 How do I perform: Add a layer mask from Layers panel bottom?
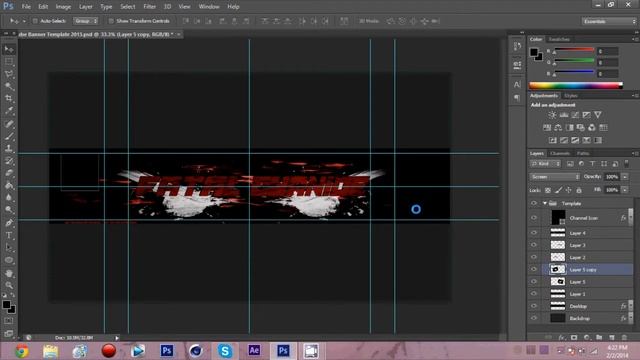pos(574,338)
